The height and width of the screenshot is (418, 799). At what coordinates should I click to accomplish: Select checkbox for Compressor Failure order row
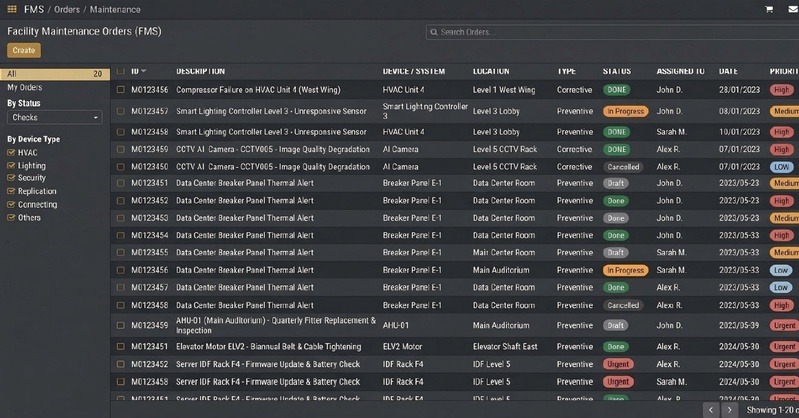pos(120,90)
